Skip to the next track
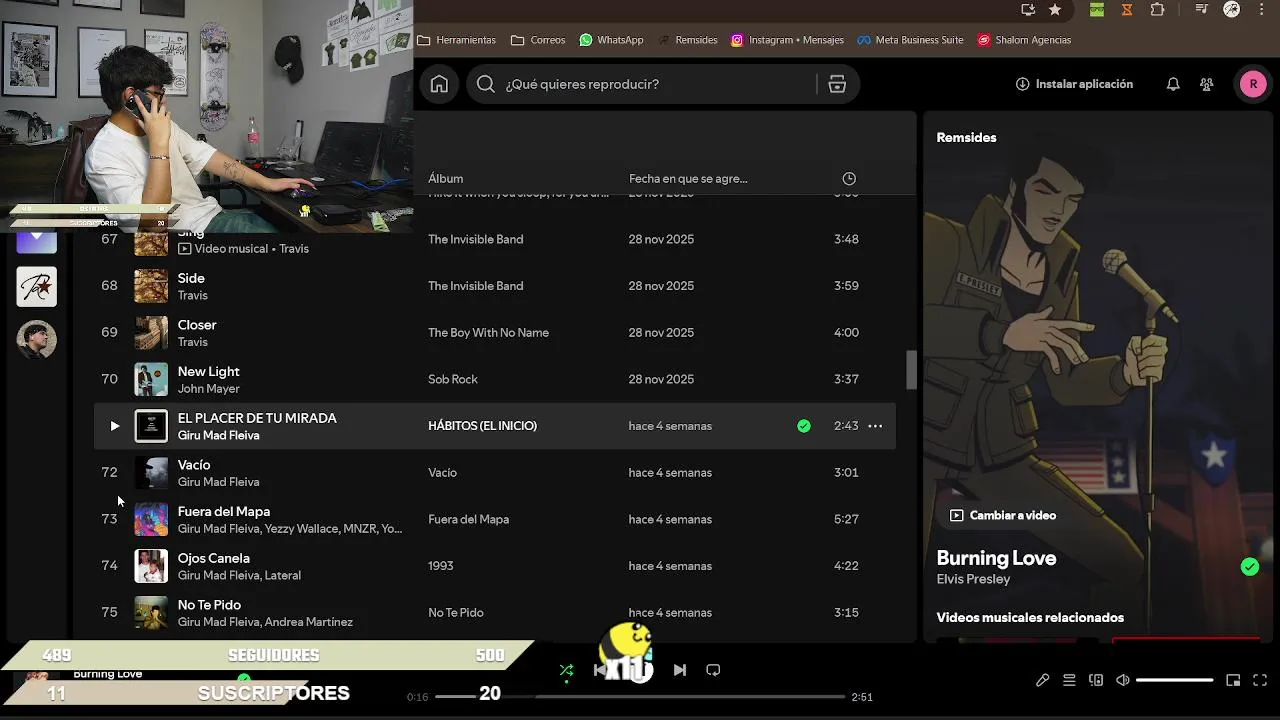The width and height of the screenshot is (1280, 720). click(680, 670)
